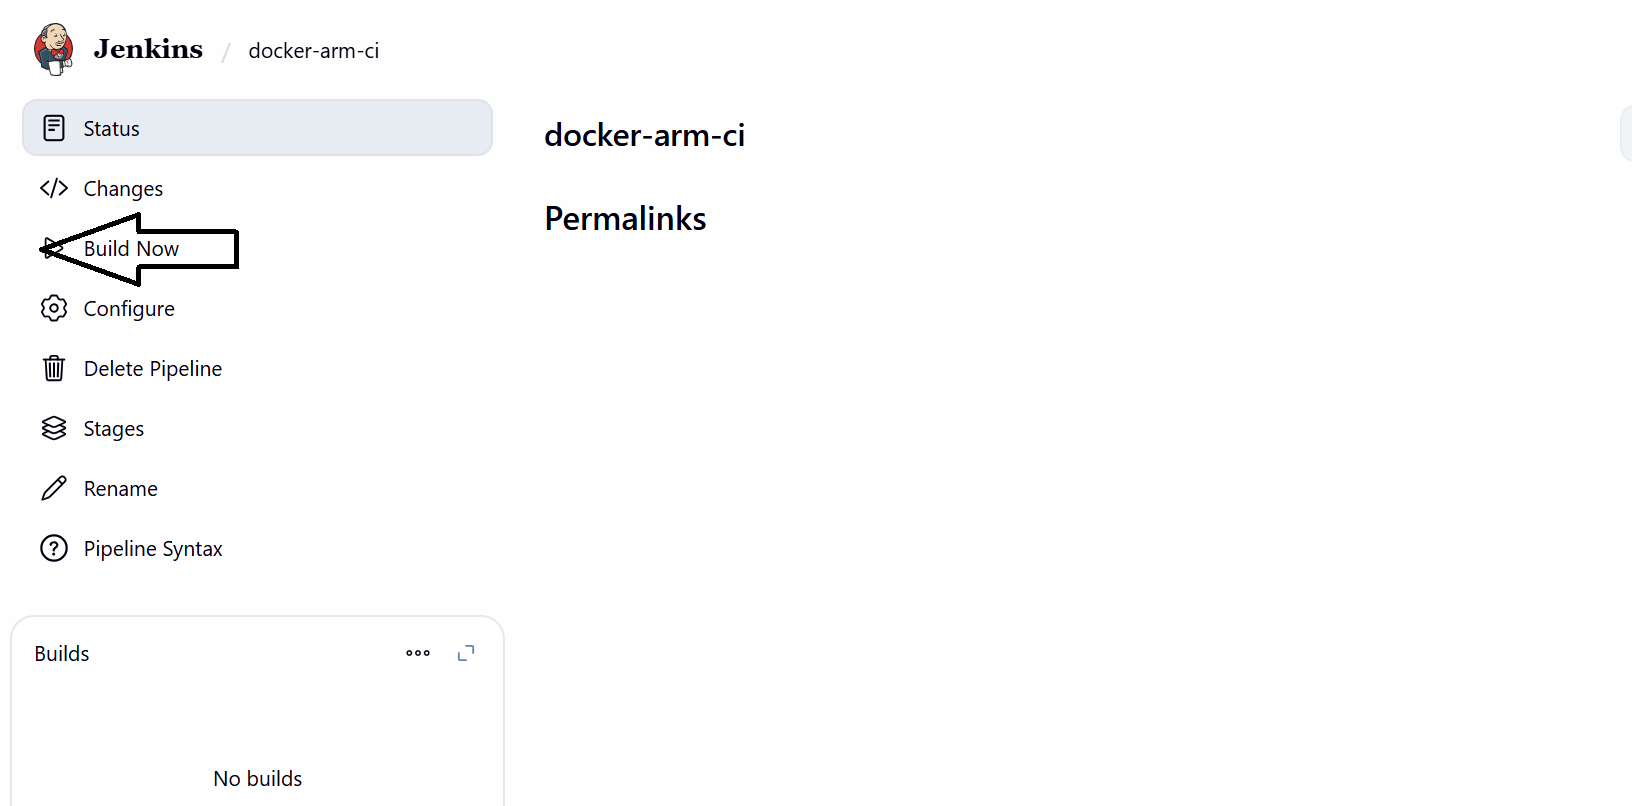
Task: Click the Rename pencil icon
Action: pos(53,488)
